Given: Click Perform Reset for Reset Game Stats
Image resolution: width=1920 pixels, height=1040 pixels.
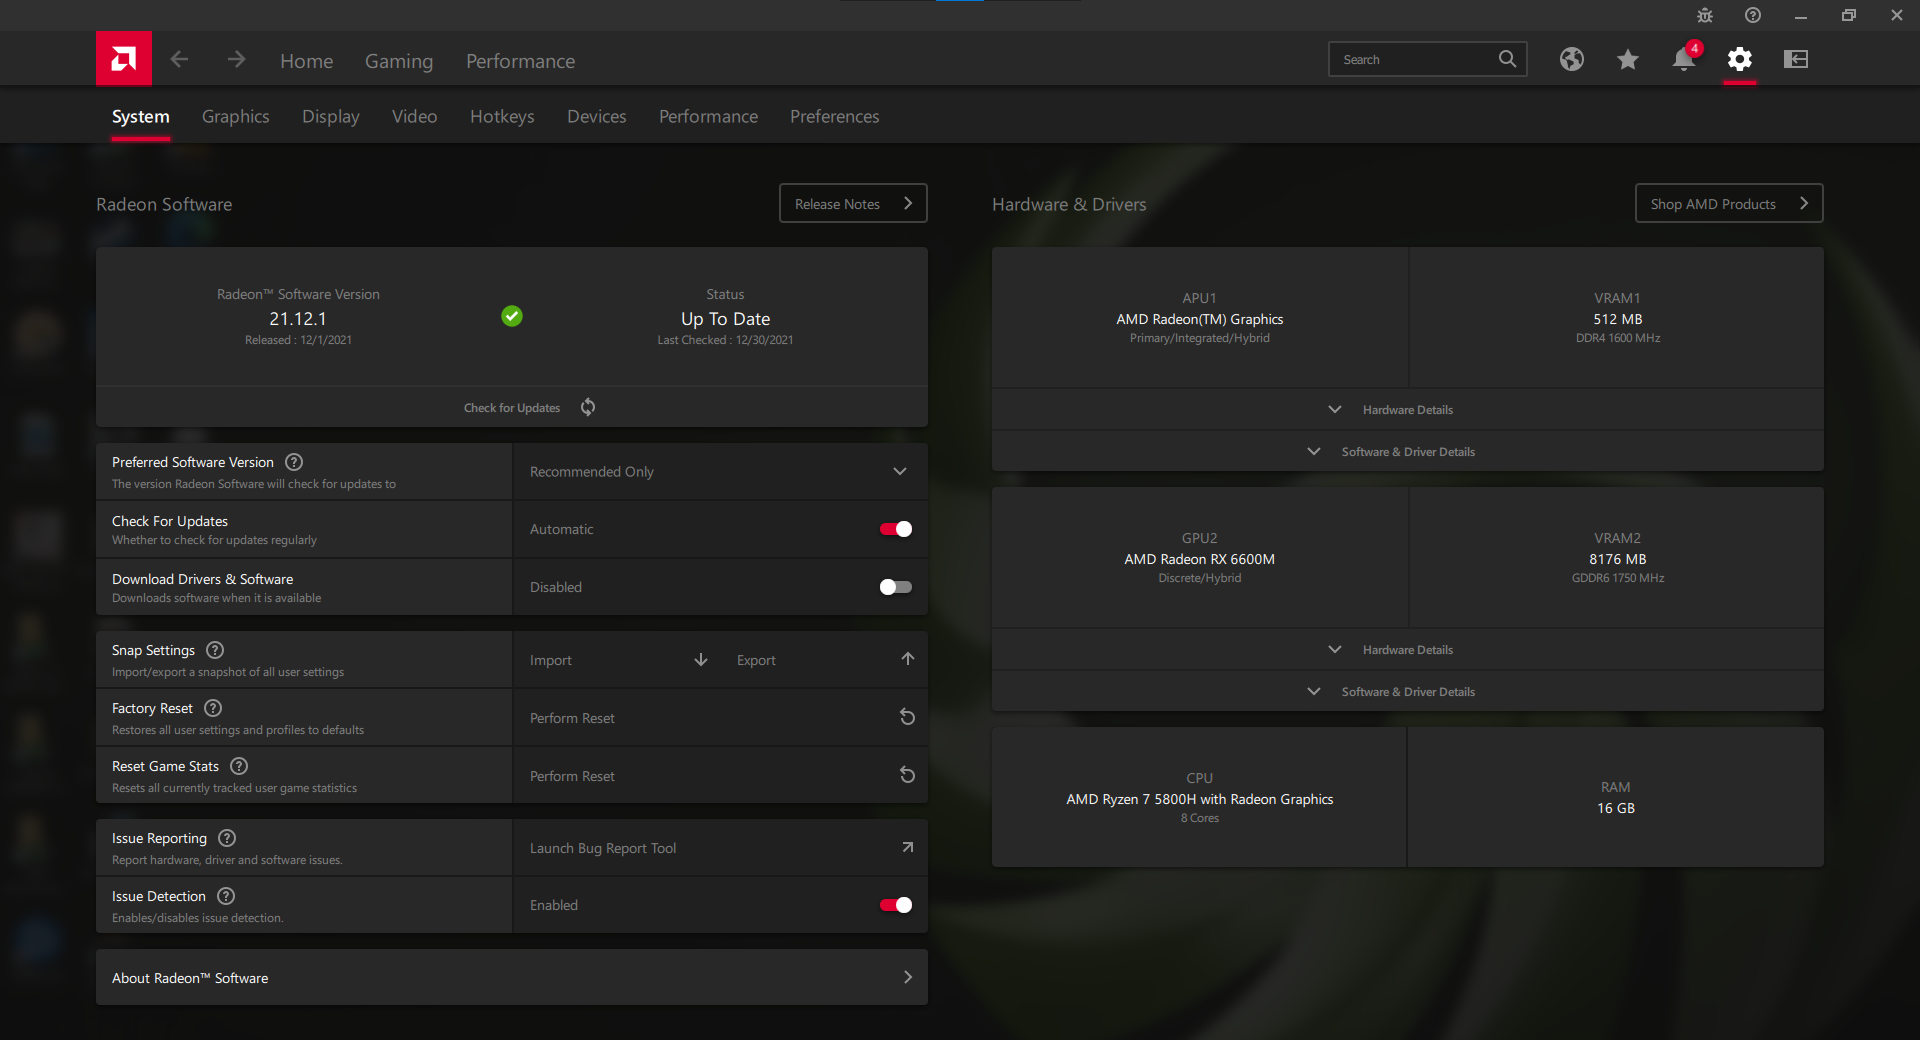Looking at the screenshot, I should click(x=572, y=776).
